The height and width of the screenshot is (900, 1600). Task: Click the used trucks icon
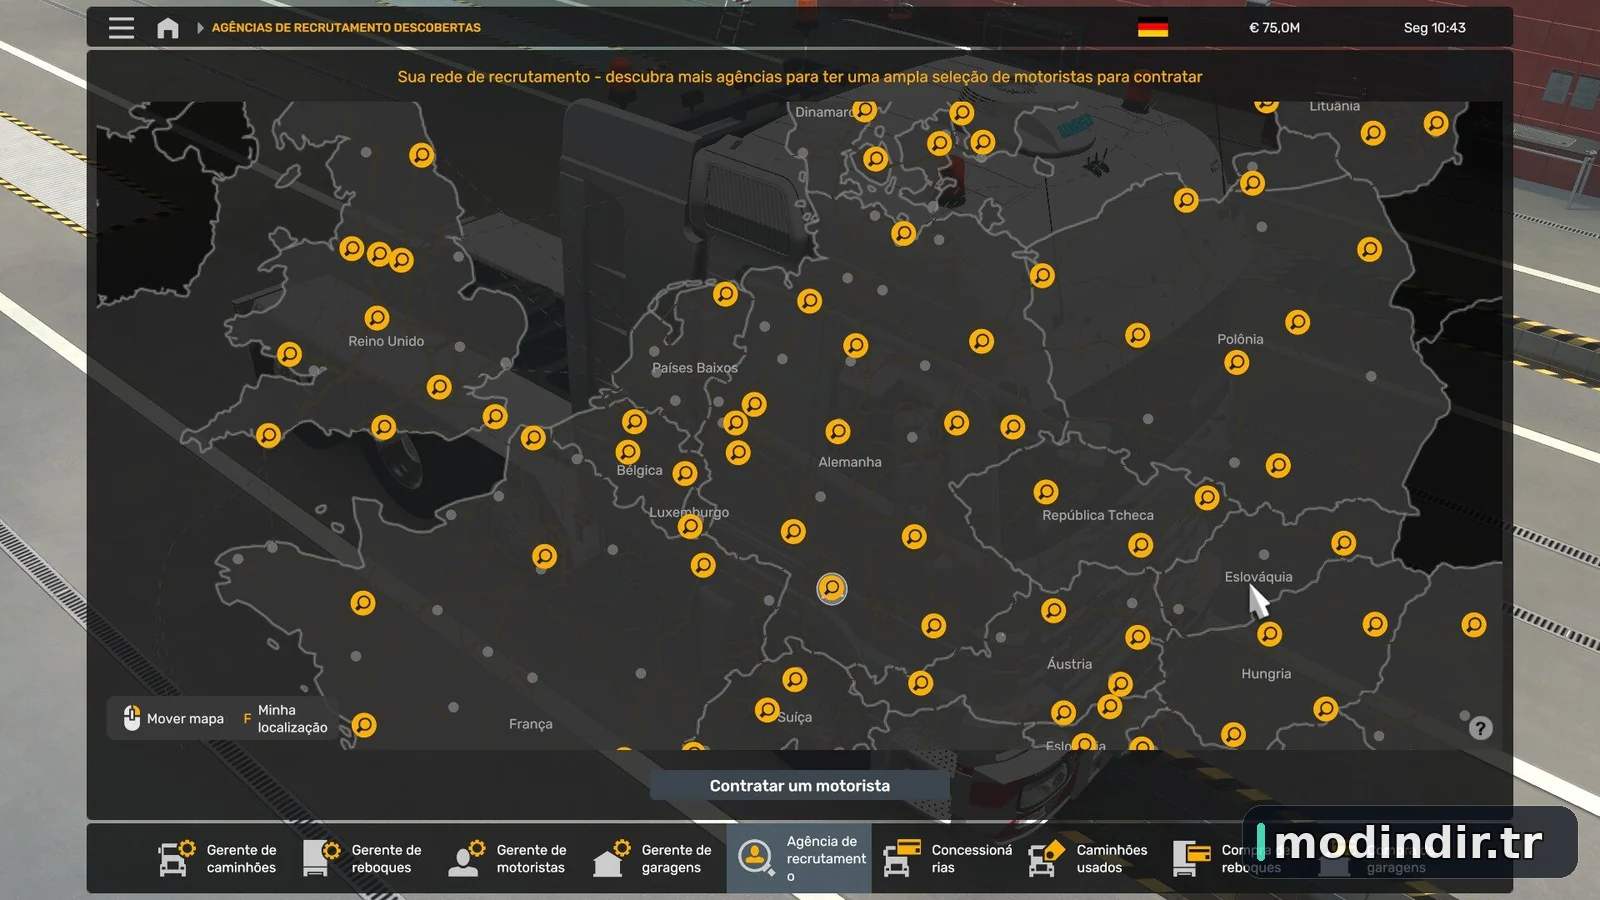coord(1047,858)
